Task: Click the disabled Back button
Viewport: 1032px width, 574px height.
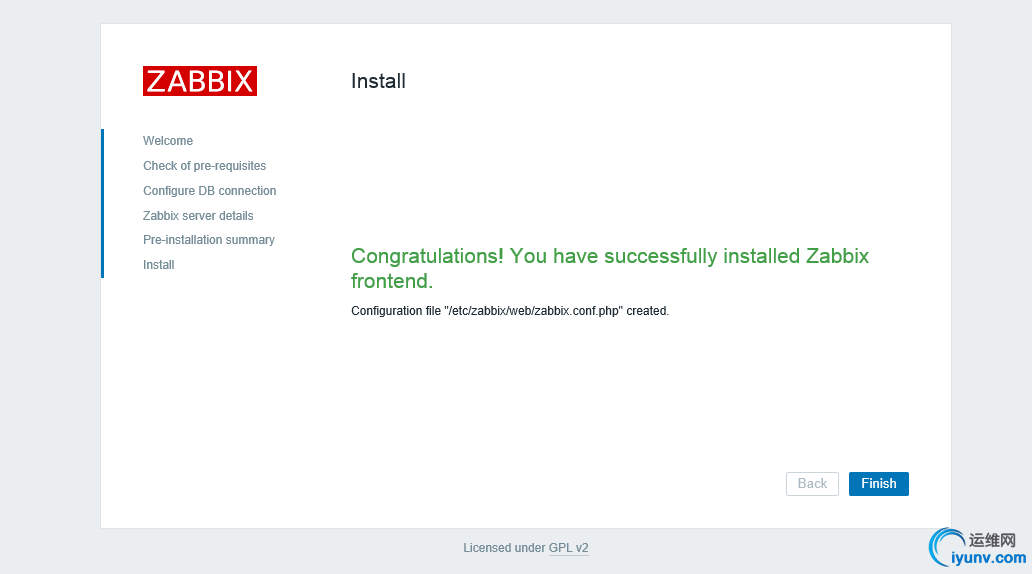Action: [x=812, y=484]
